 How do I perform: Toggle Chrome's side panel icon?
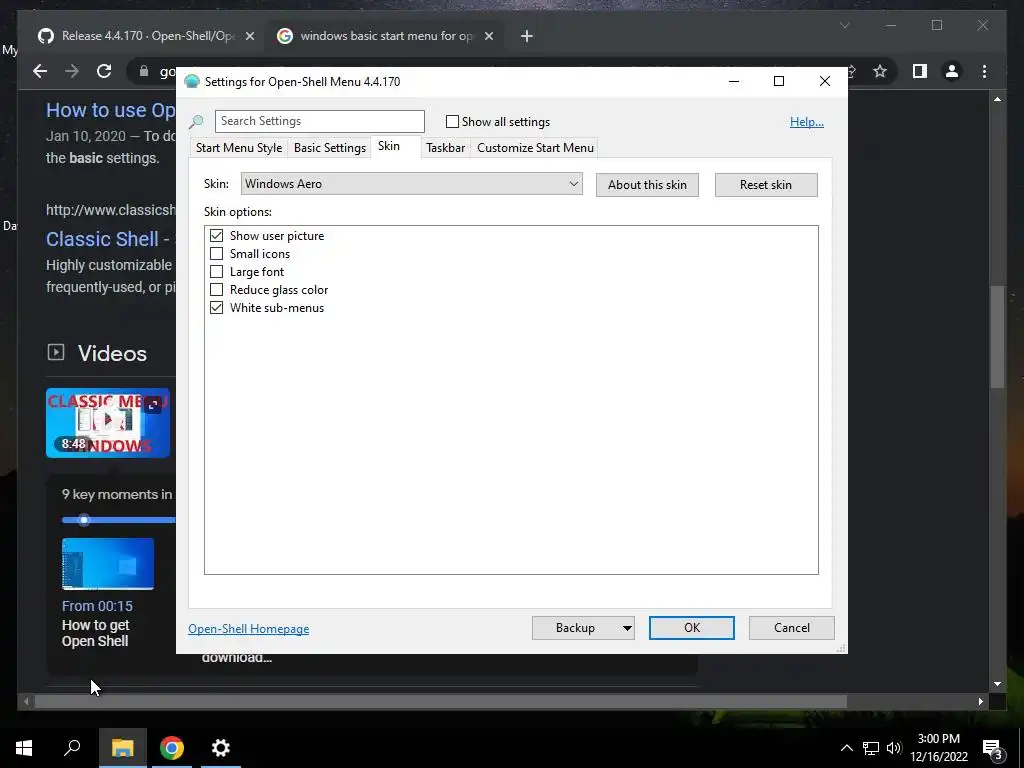pos(920,71)
